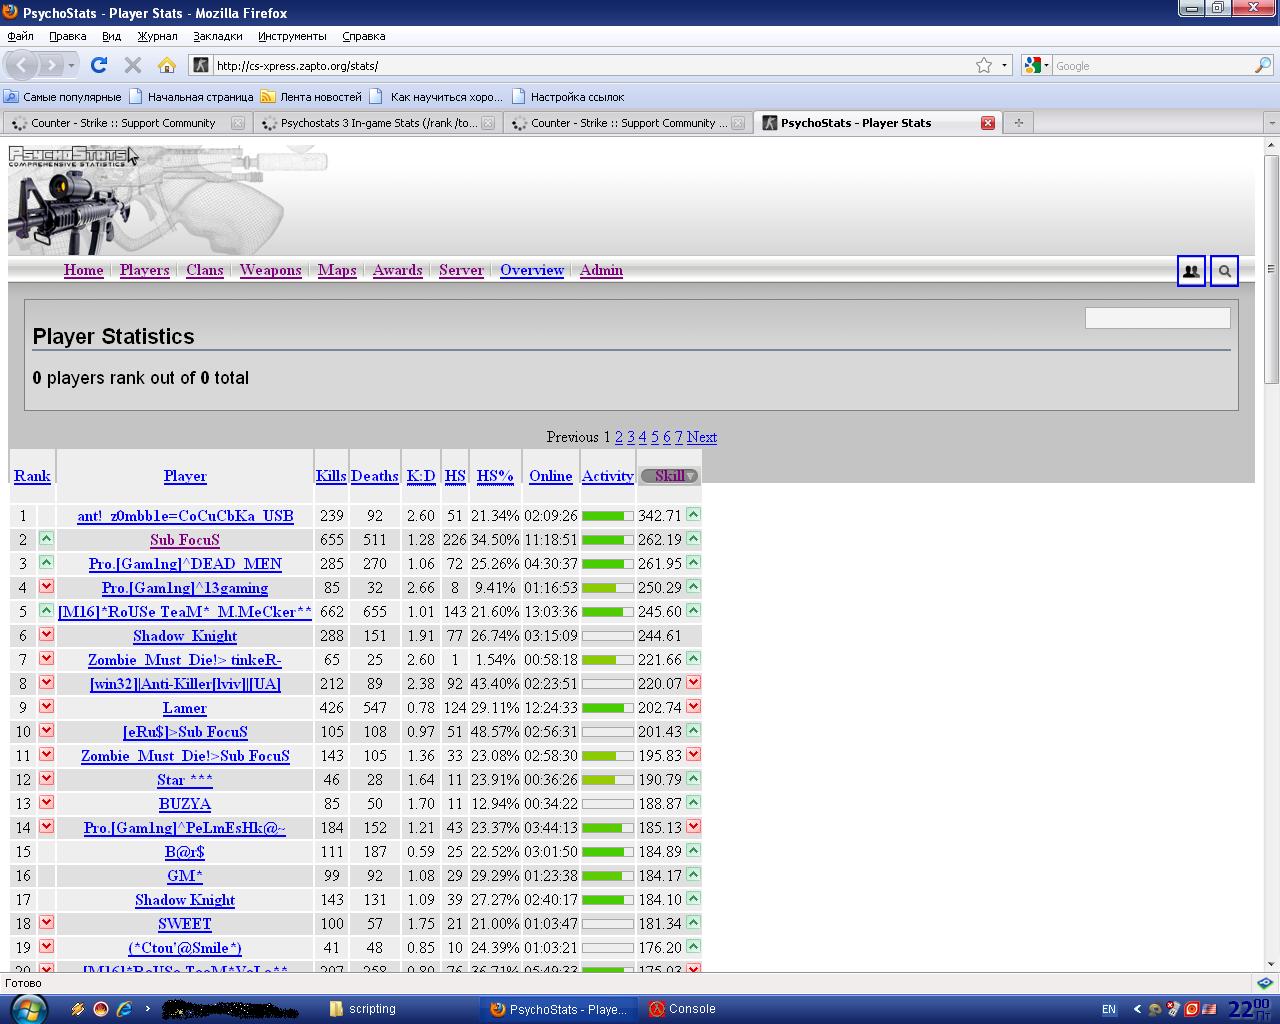Open the Лента новостей bookmark feed
This screenshot has height=1024, width=1280.
(311, 97)
